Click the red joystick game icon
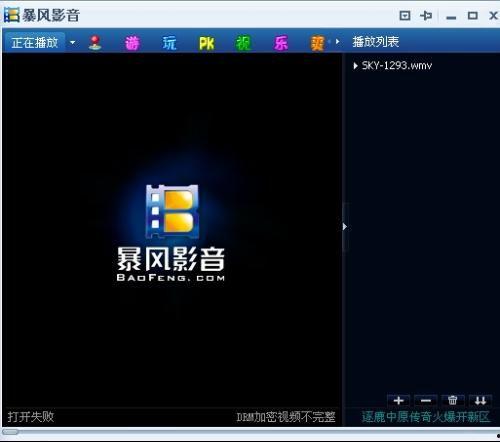500x442 pixels. (x=95, y=43)
